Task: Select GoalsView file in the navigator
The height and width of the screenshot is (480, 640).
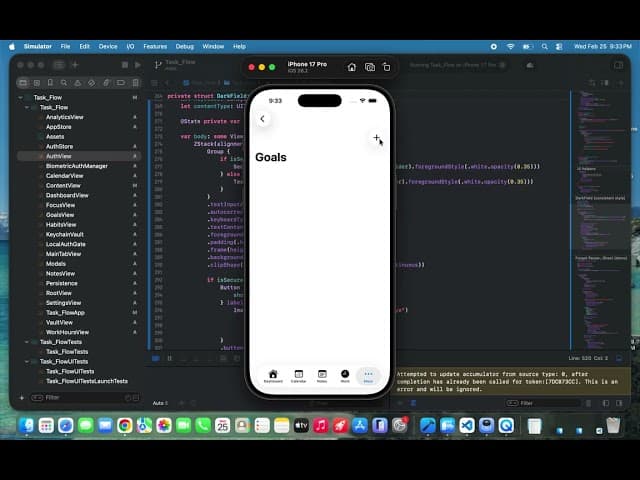Action: click(x=60, y=215)
